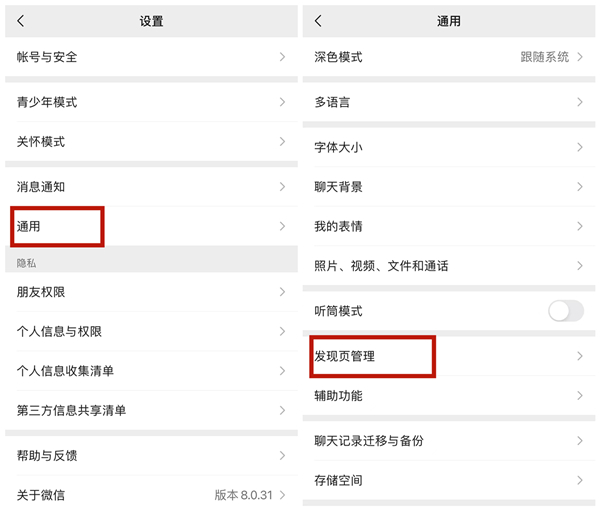Open 通用 in the settings list
600x515 pixels.
[151, 226]
